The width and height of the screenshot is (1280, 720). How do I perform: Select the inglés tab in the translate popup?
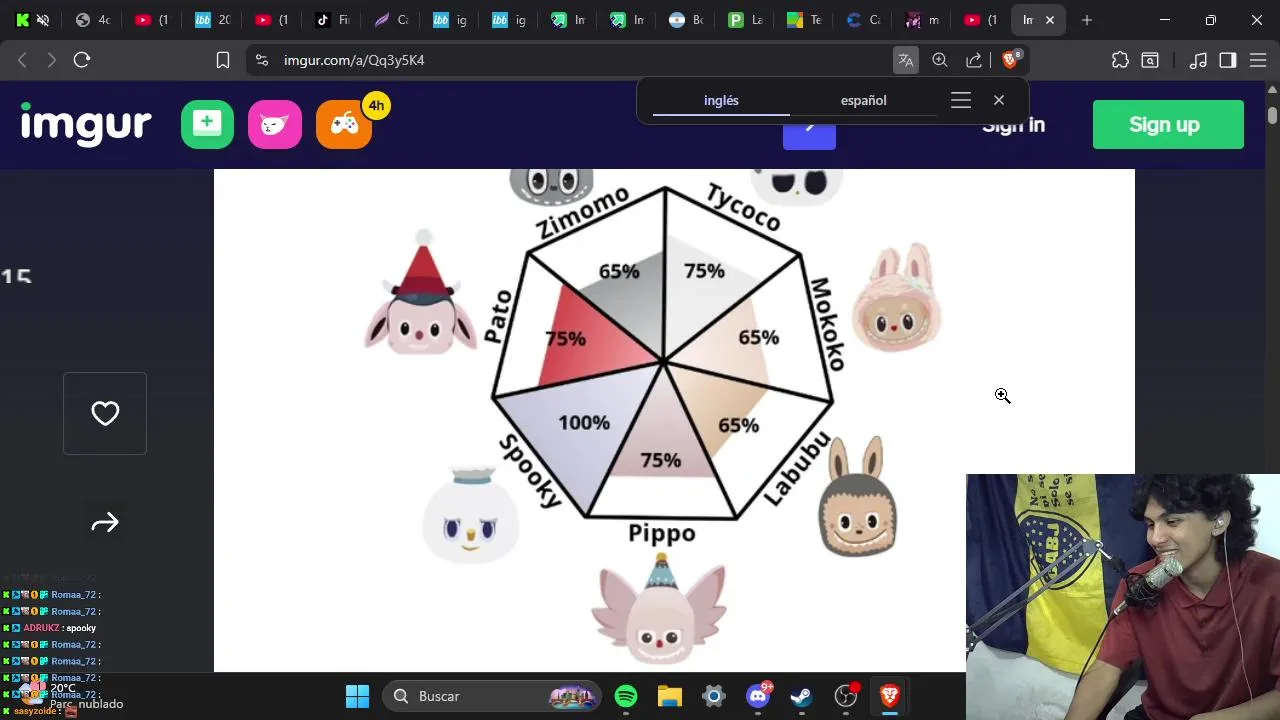721,100
